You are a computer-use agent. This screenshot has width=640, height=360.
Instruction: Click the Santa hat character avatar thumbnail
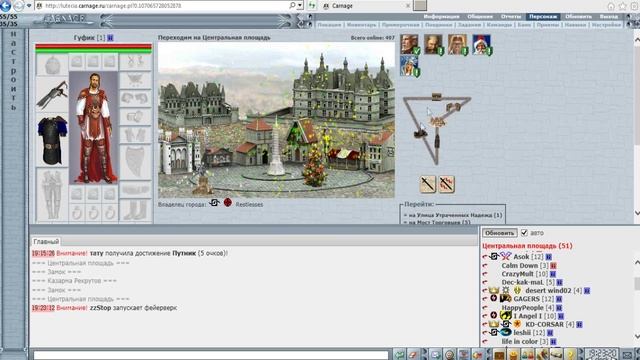coord(482,44)
